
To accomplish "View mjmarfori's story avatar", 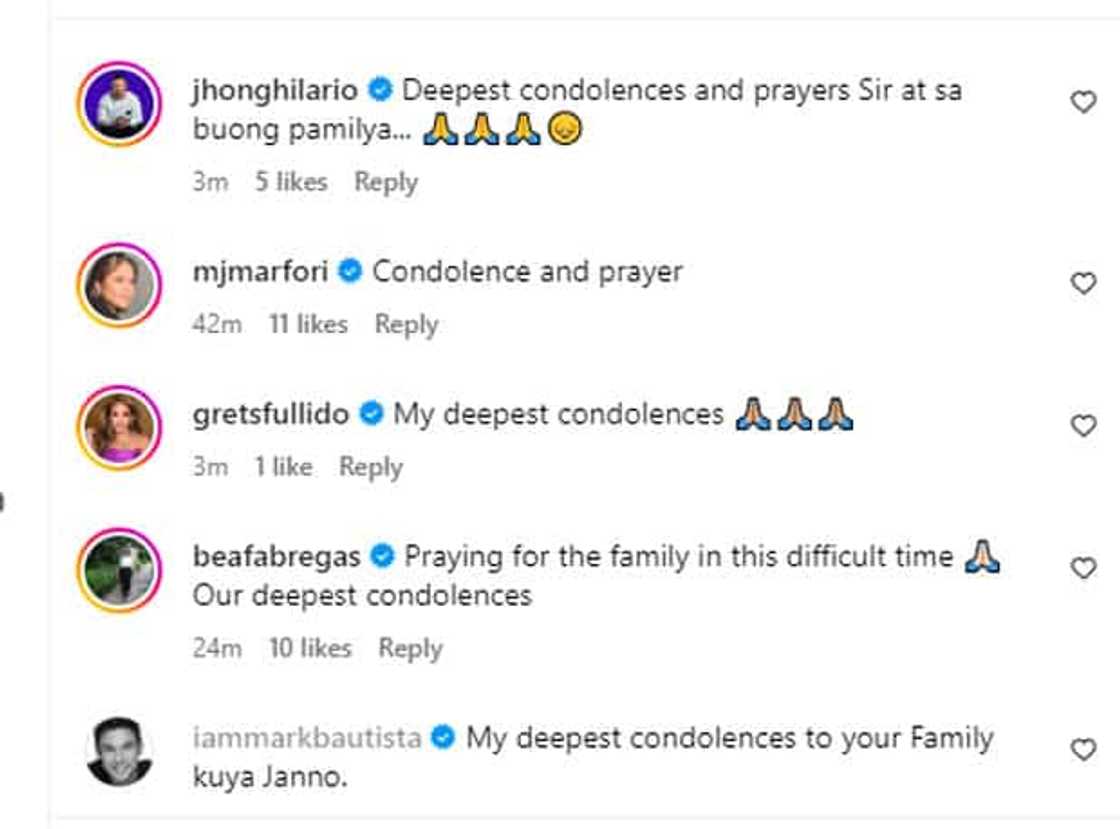I will (x=119, y=285).
